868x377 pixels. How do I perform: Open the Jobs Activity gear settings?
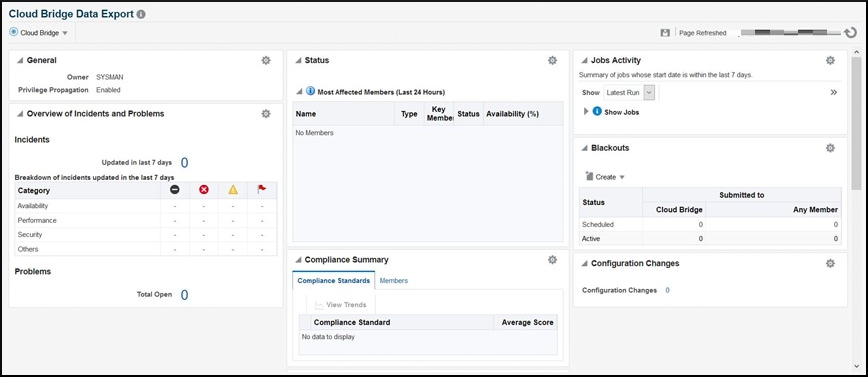pos(830,60)
